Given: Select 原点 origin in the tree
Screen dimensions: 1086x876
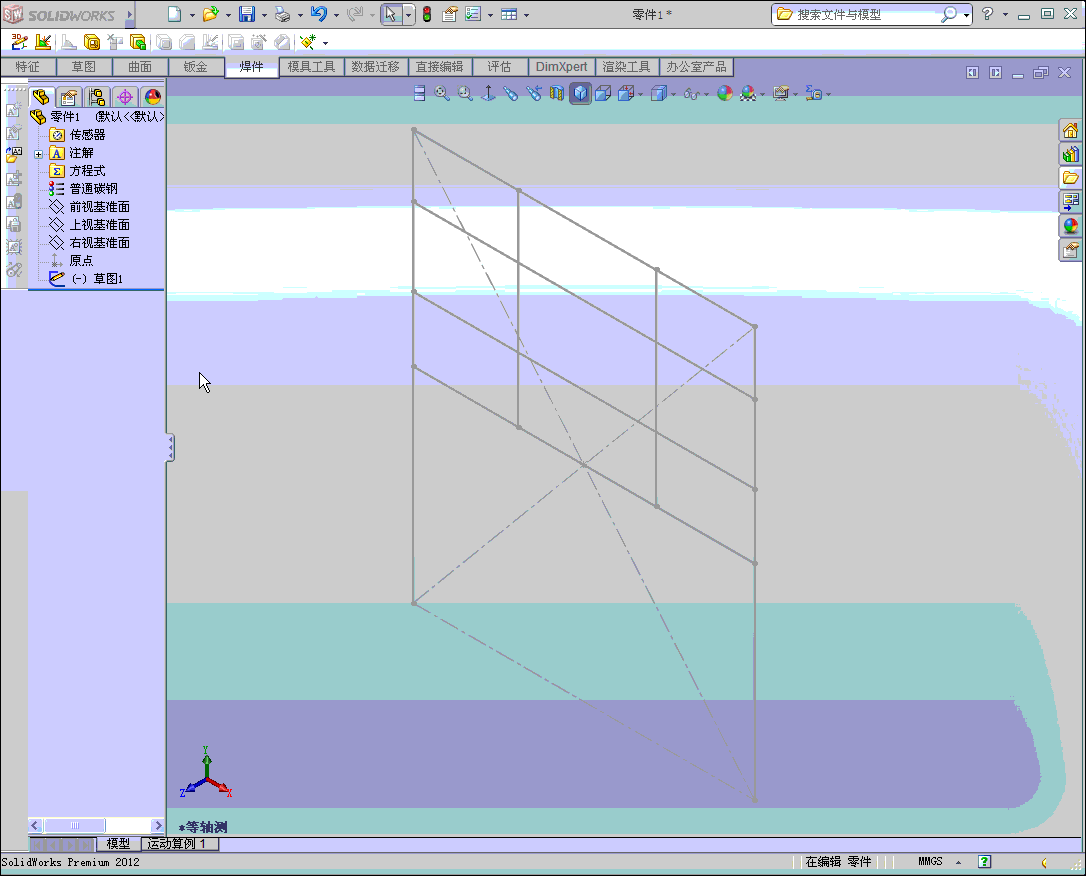Looking at the screenshot, I should (81, 260).
